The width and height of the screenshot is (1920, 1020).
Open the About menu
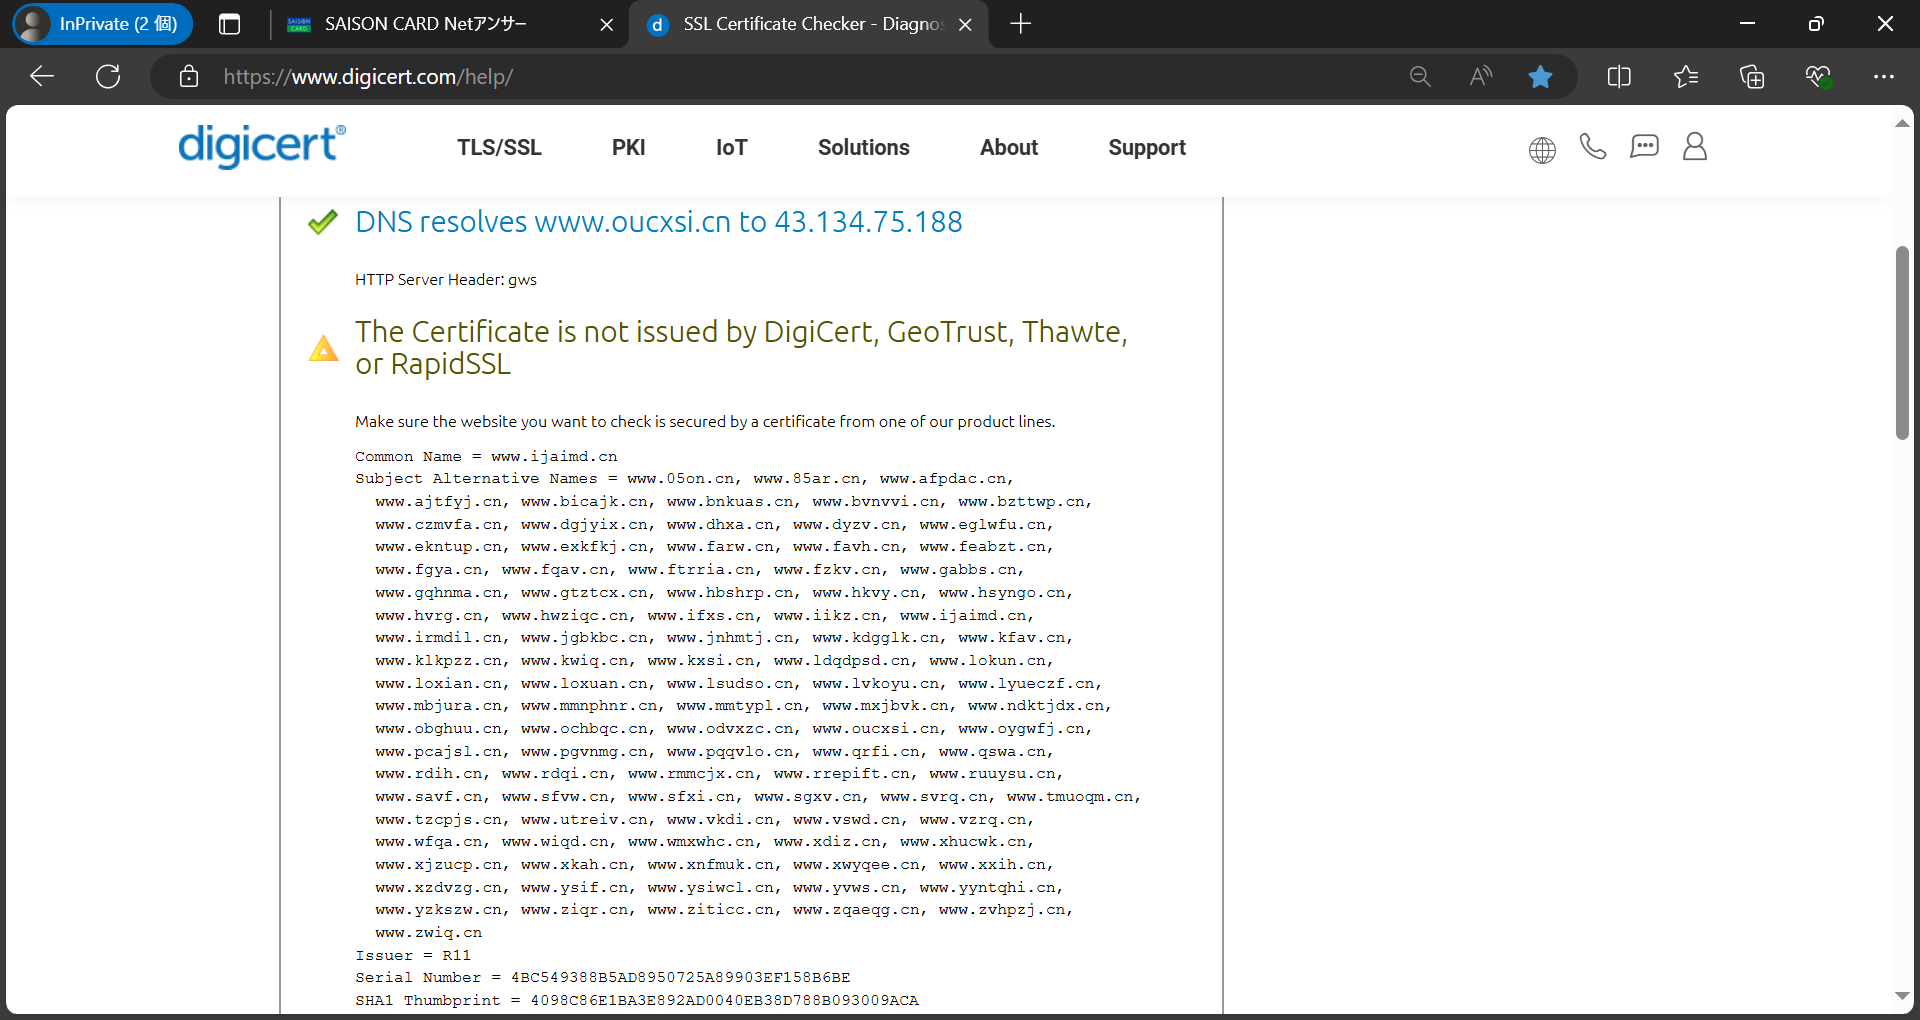click(x=1008, y=148)
